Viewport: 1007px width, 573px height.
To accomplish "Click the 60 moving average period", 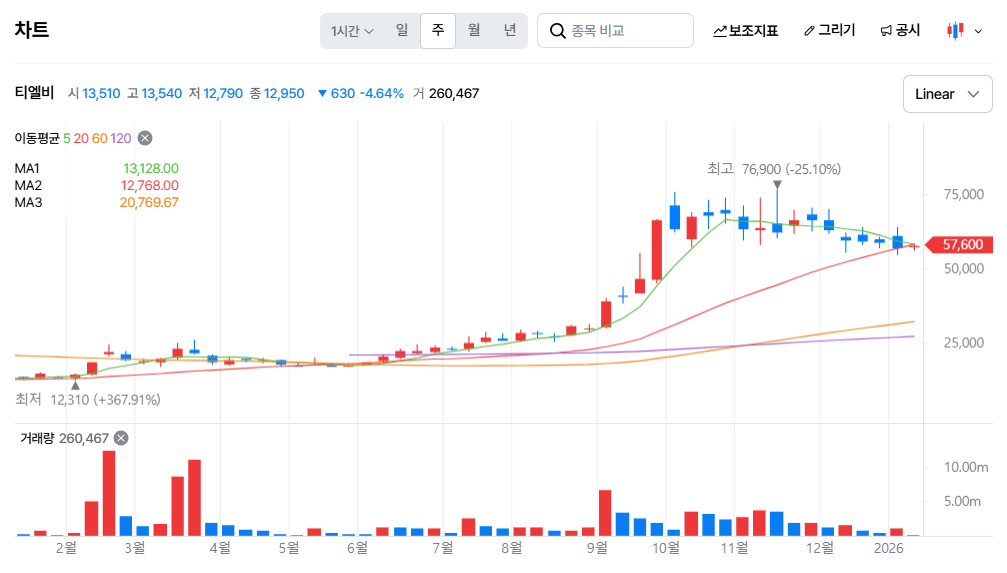I will (x=100, y=138).
